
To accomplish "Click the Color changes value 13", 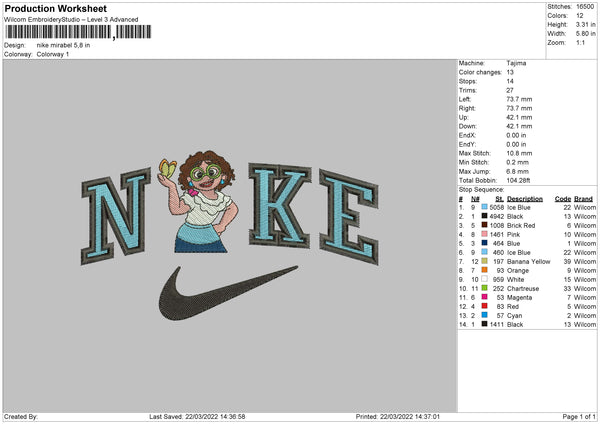I will coord(510,72).
